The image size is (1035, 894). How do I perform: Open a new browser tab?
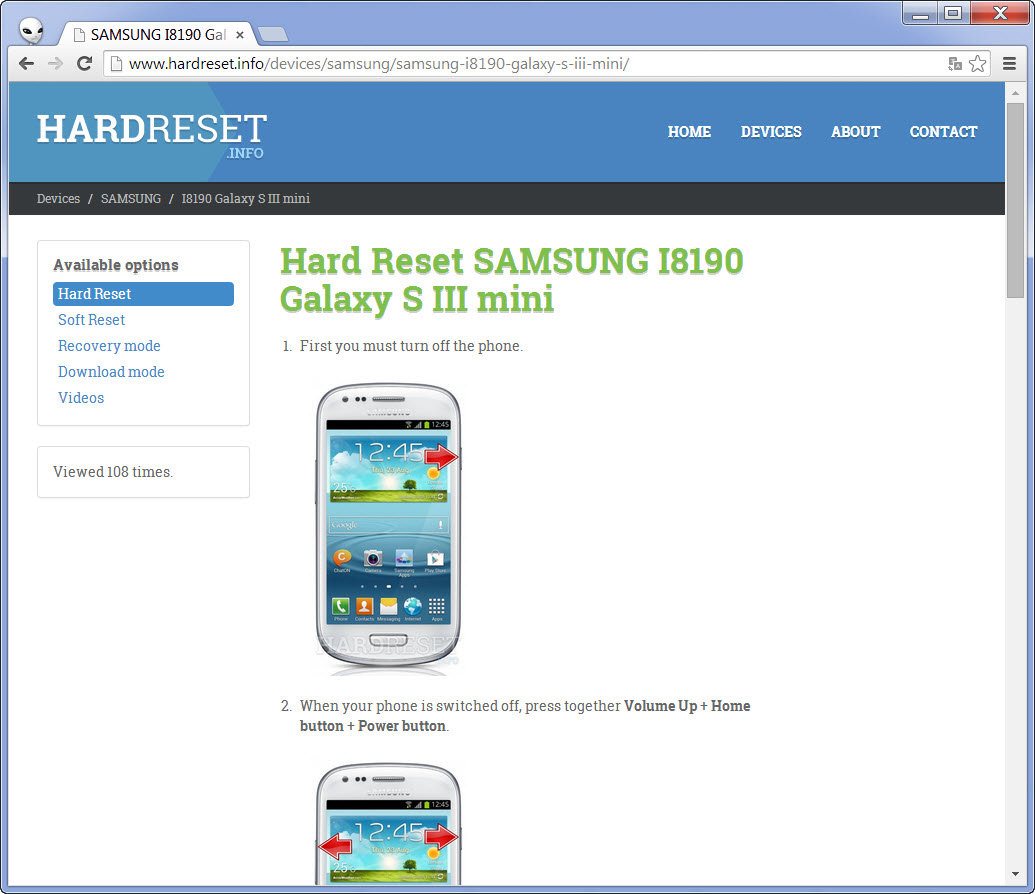[x=273, y=34]
